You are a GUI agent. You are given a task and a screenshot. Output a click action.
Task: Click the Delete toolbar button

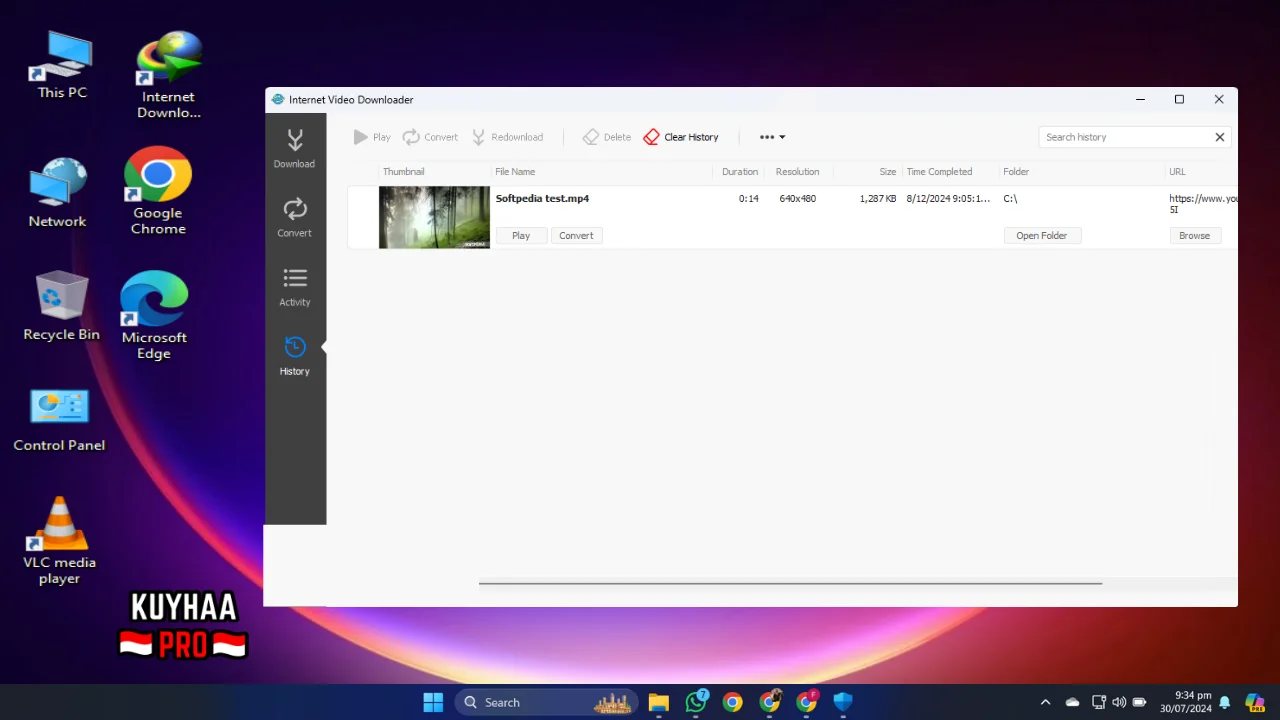coord(607,137)
